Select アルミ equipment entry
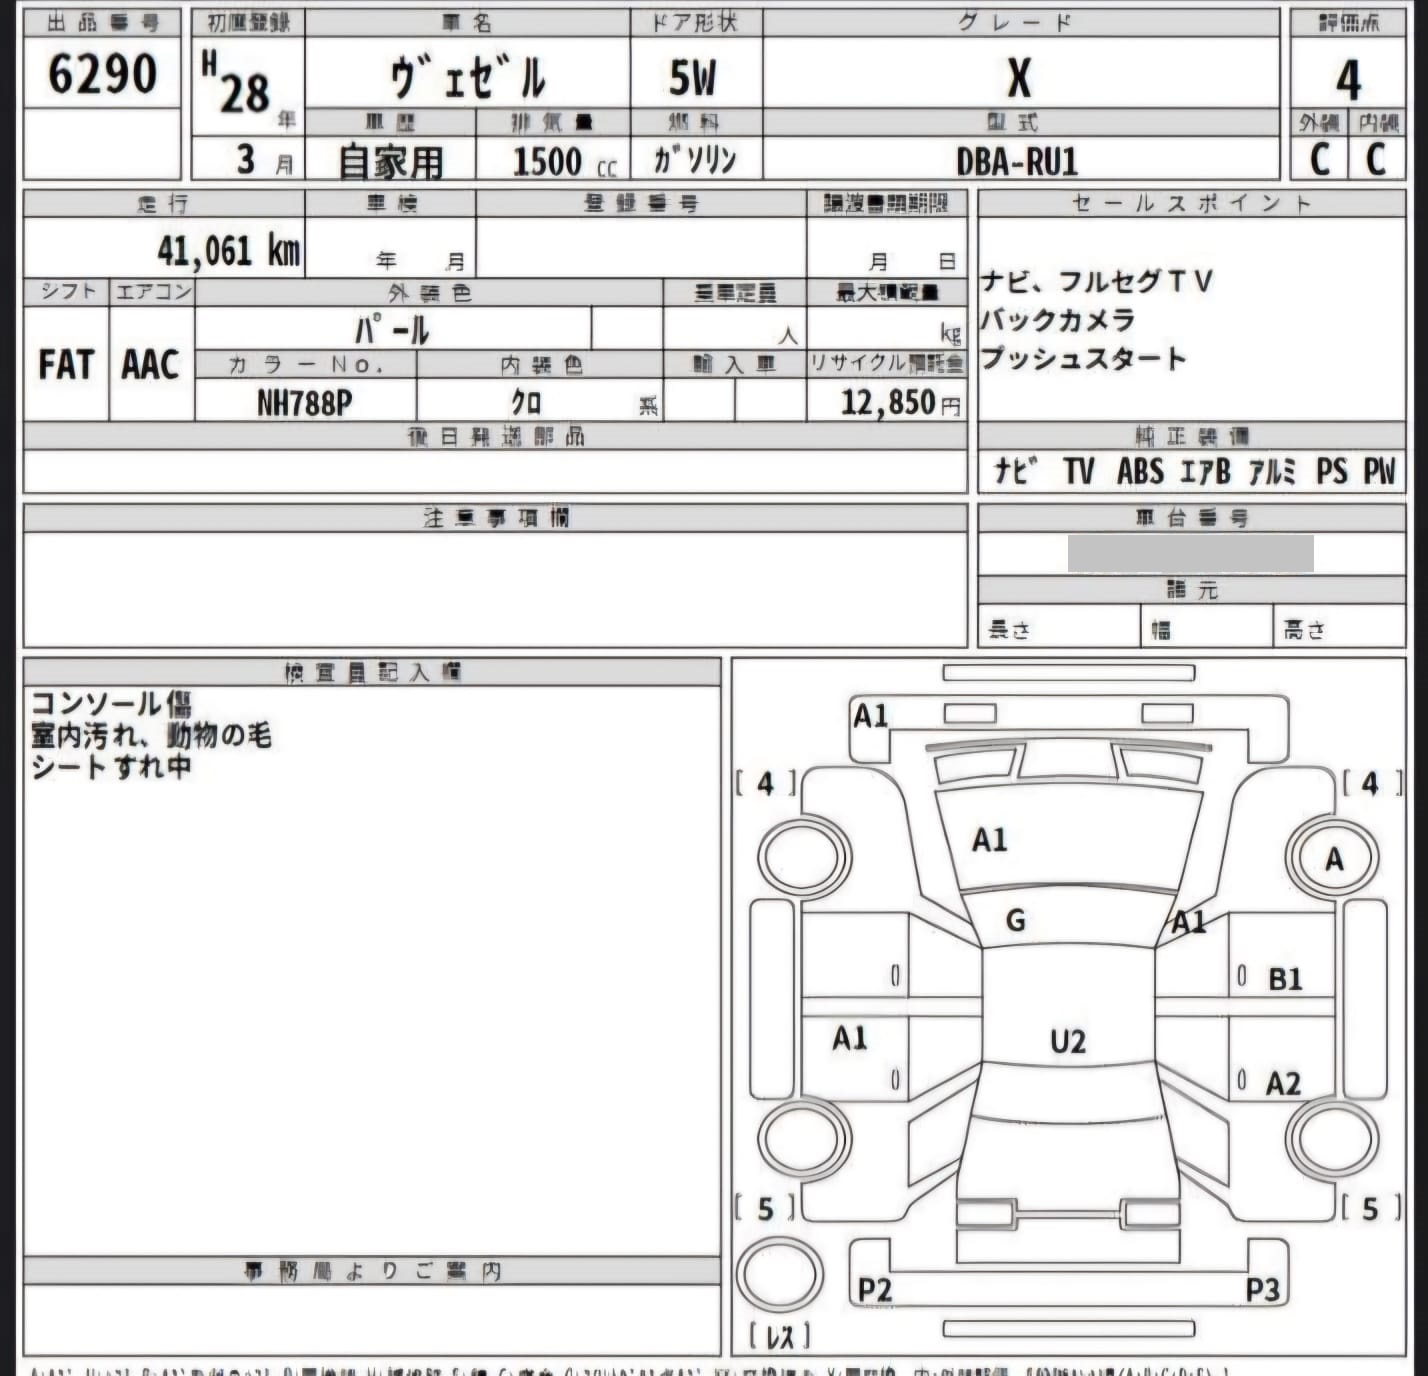The height and width of the screenshot is (1376, 1428). pos(1272,470)
